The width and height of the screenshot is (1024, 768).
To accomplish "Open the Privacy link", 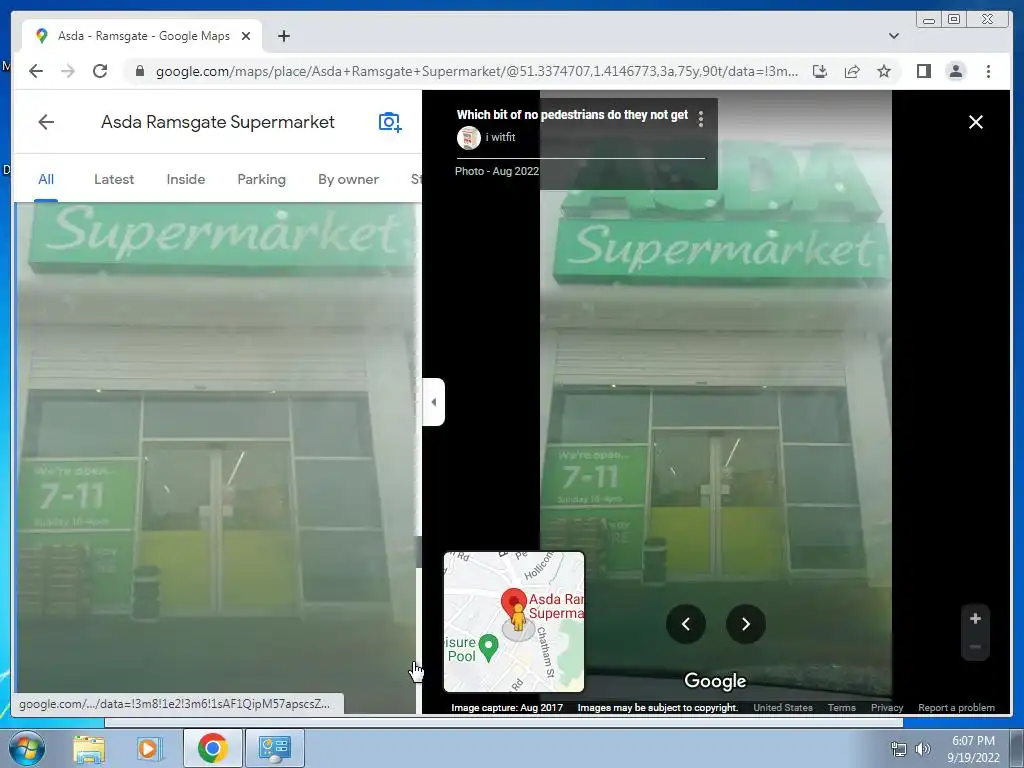I will point(887,707).
